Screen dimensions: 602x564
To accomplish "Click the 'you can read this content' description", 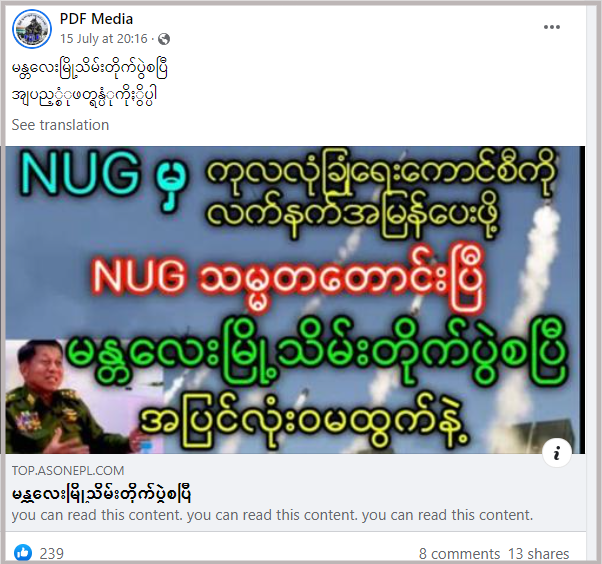I will coord(272,515).
